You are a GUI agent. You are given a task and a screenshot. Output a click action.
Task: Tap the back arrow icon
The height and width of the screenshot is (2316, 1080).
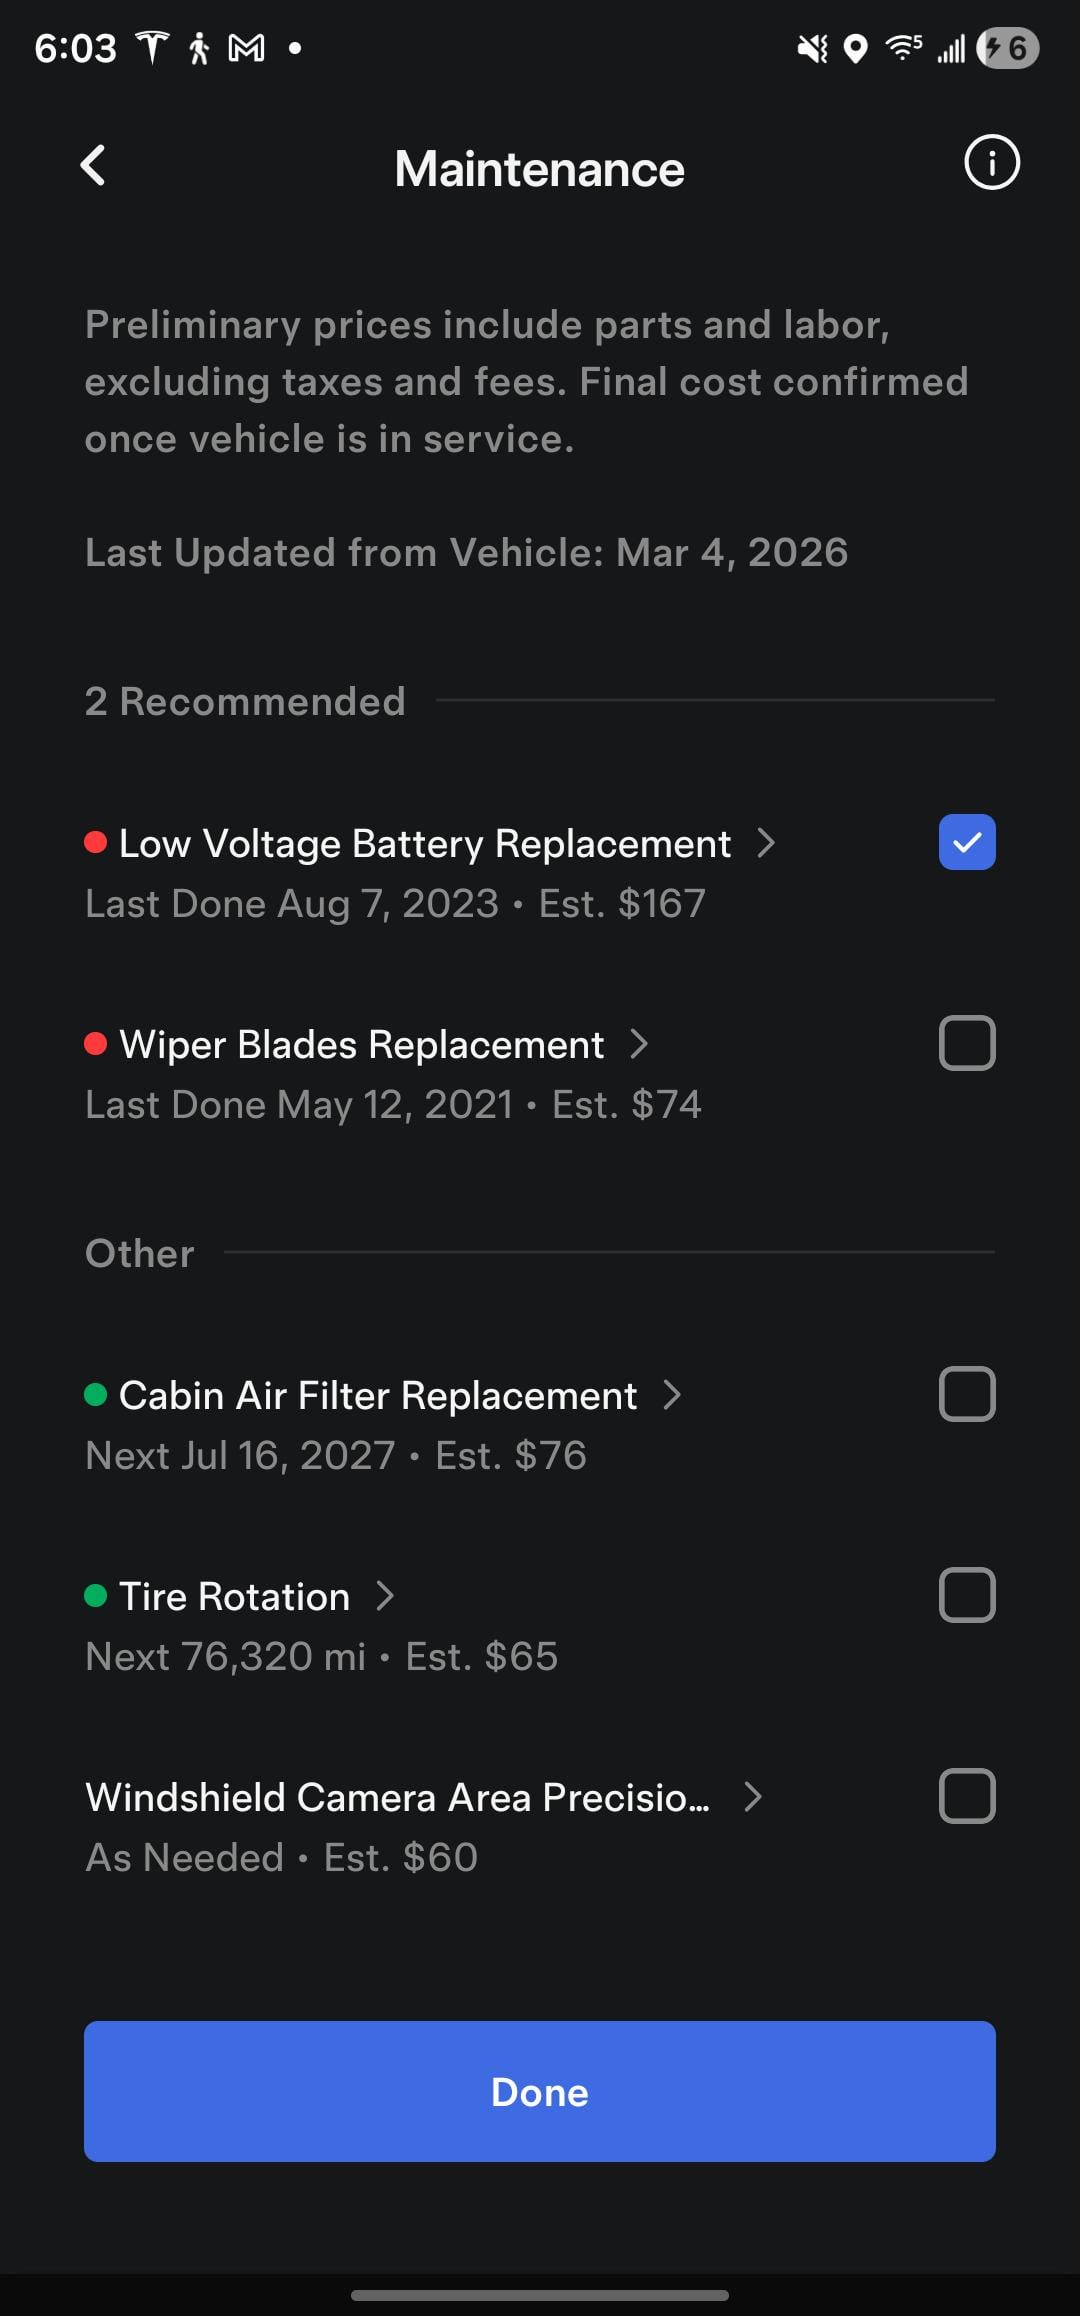(x=94, y=166)
